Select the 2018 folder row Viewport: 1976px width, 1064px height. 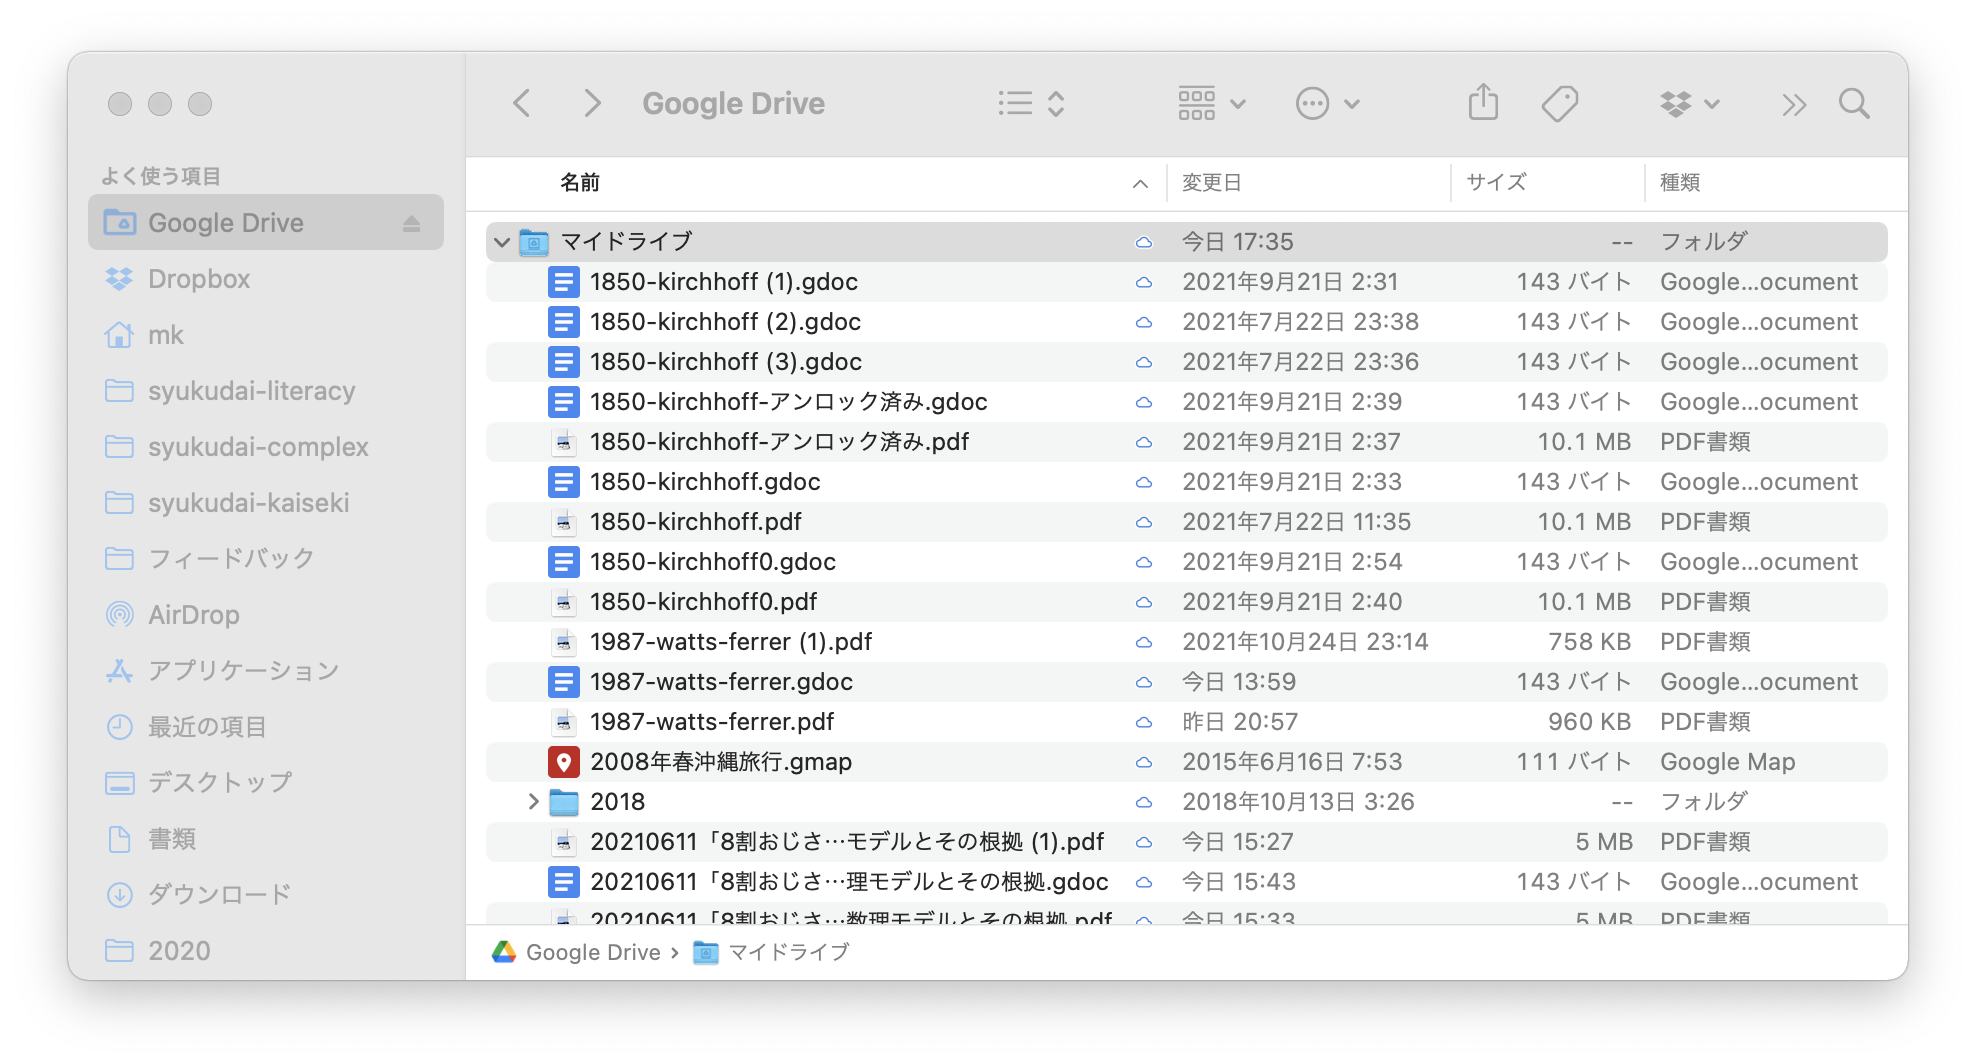[1187, 802]
